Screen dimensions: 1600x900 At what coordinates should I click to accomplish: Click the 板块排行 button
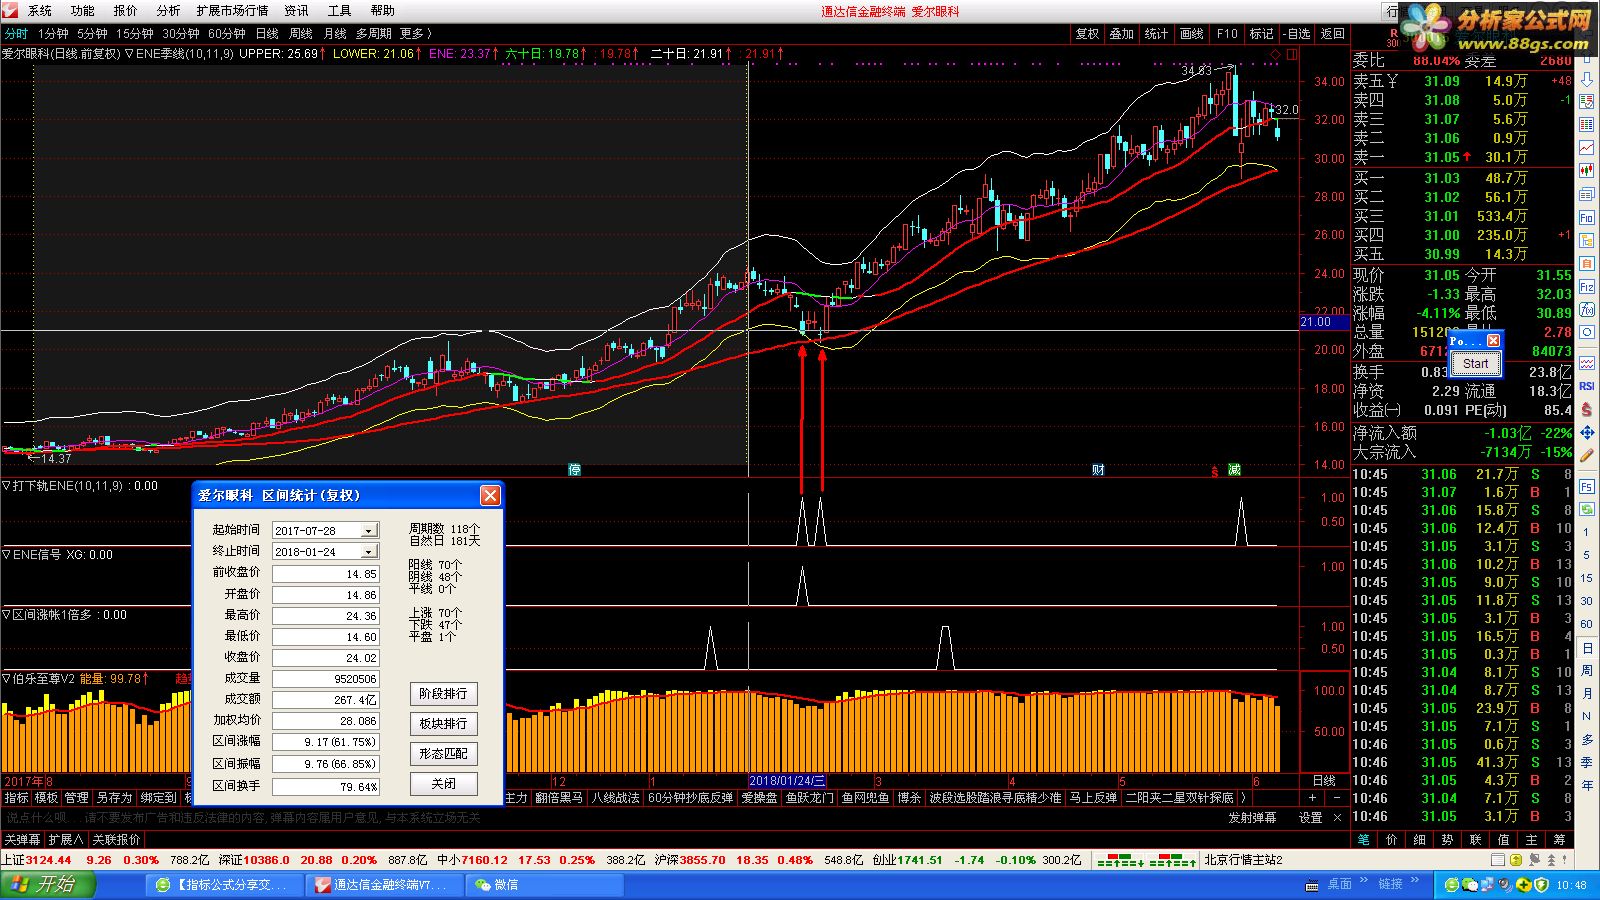click(443, 724)
